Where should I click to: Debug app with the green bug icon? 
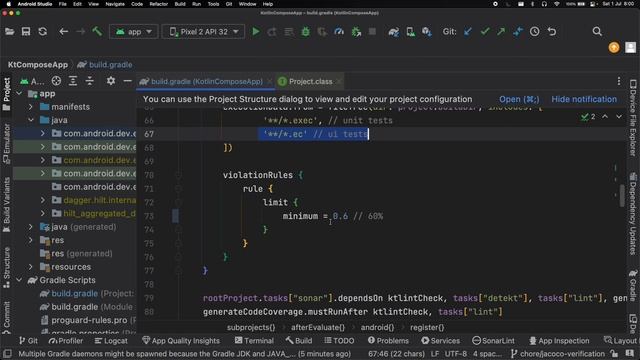point(305,31)
